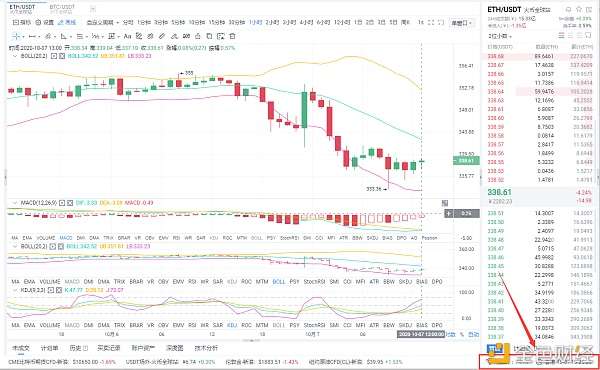Toggle TRIX in the KDJ panel indicator row

(119, 325)
